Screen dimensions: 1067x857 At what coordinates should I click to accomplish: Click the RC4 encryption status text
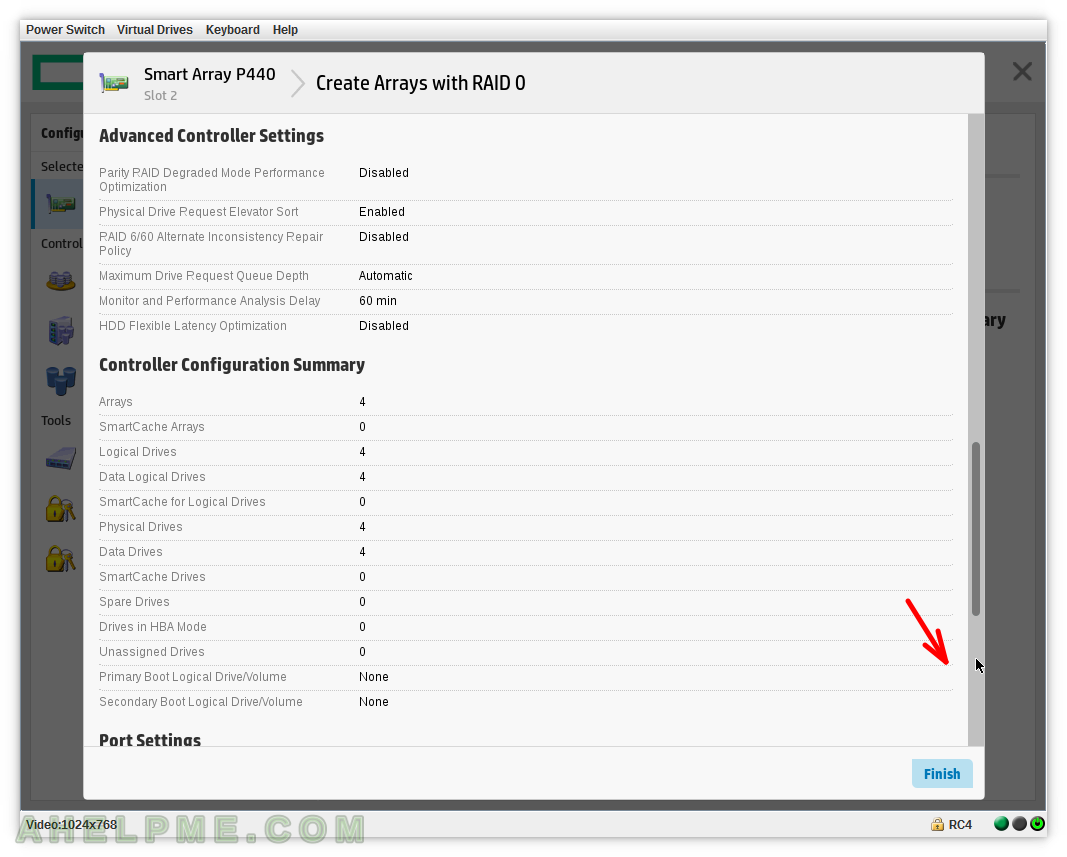960,824
